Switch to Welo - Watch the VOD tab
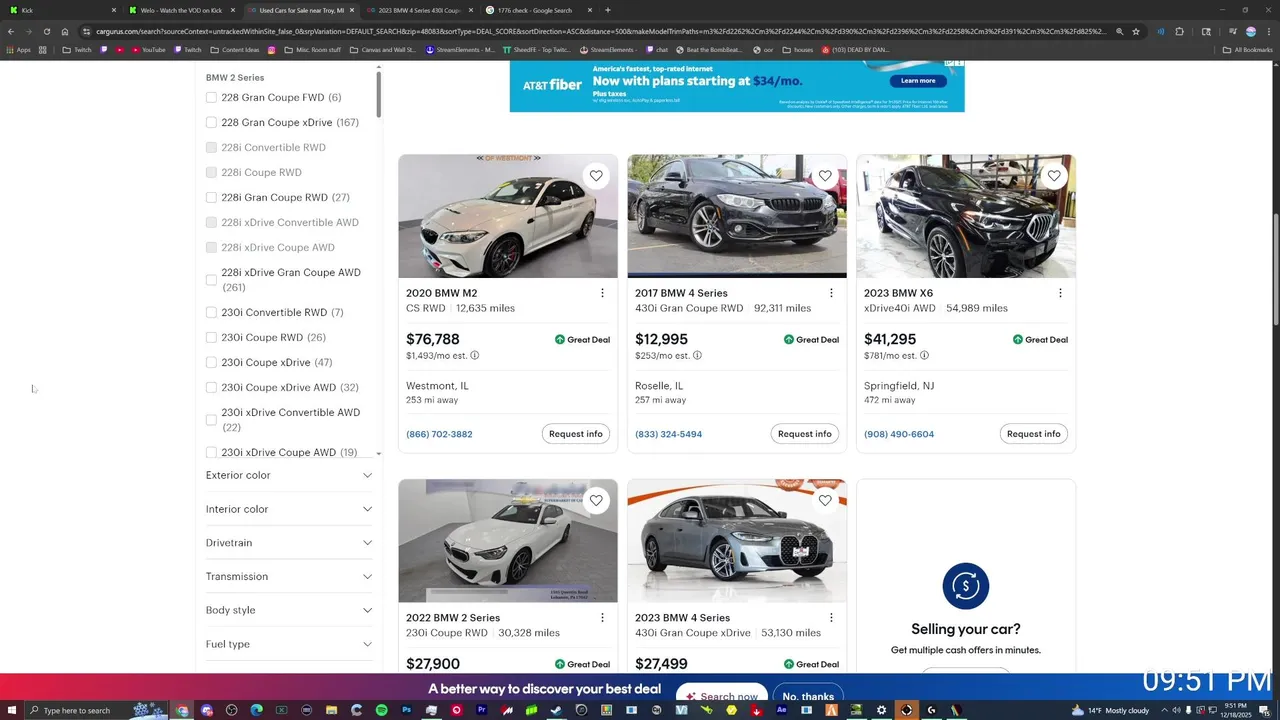Image resolution: width=1280 pixels, height=720 pixels. pos(181,10)
